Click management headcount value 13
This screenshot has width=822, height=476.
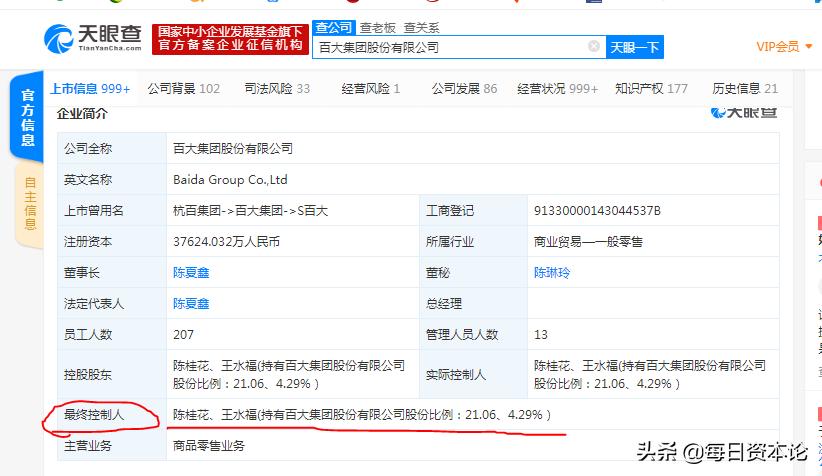[540, 334]
